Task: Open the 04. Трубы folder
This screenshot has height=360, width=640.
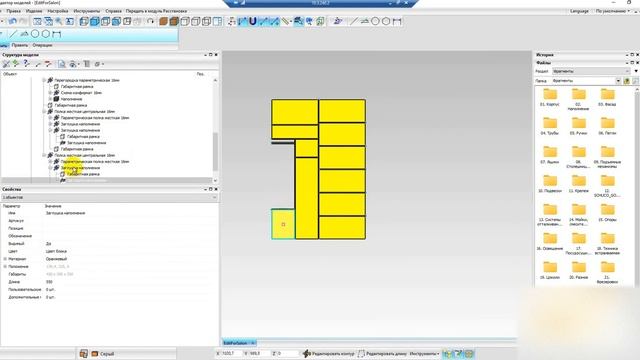Action: tap(550, 126)
